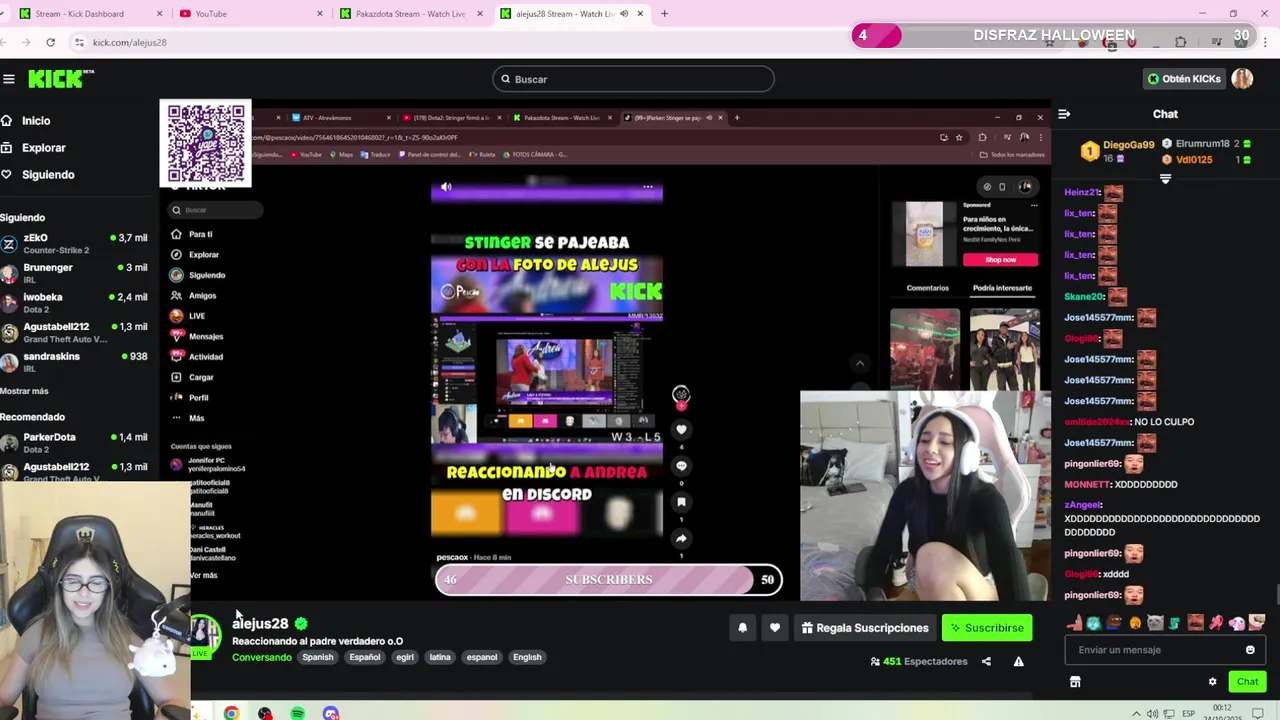Viewport: 1280px width, 720px height.
Task: Open the chat shop icon below message box
Action: point(1075,682)
